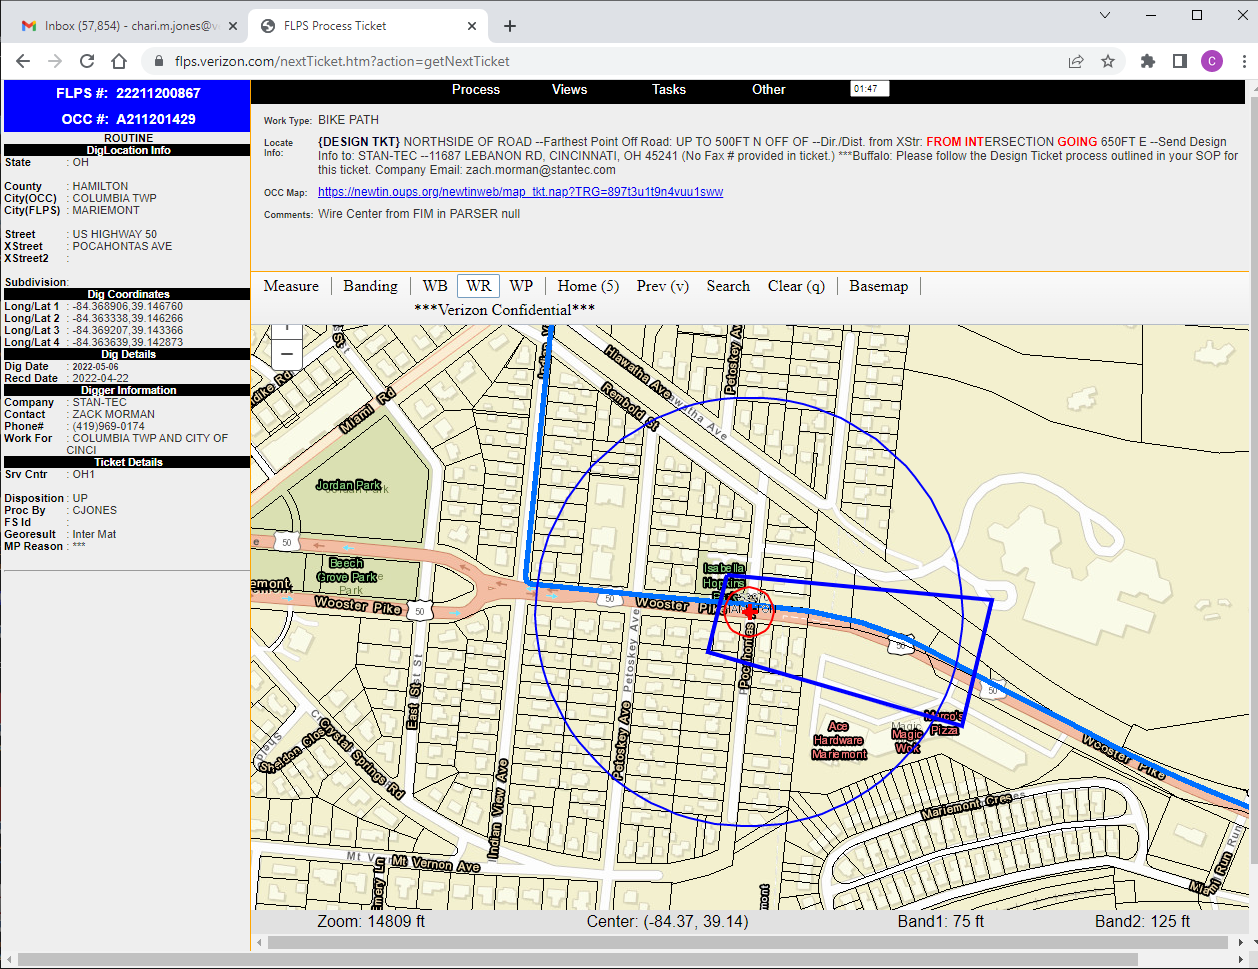Expand the Tasks menu

[x=669, y=89]
